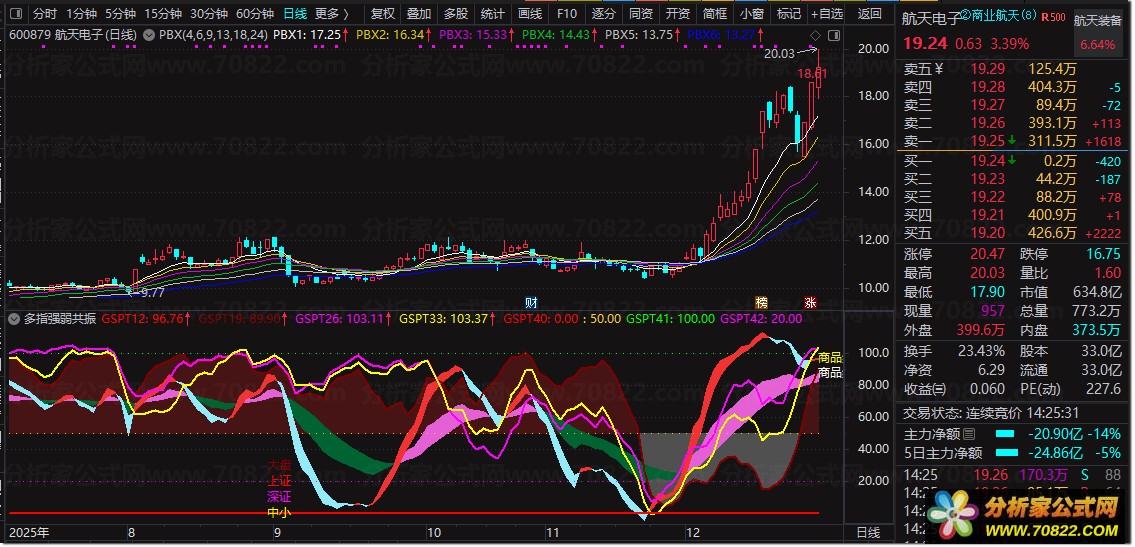
Task: Toggle the 简框 simple frame mode
Action: pos(714,13)
